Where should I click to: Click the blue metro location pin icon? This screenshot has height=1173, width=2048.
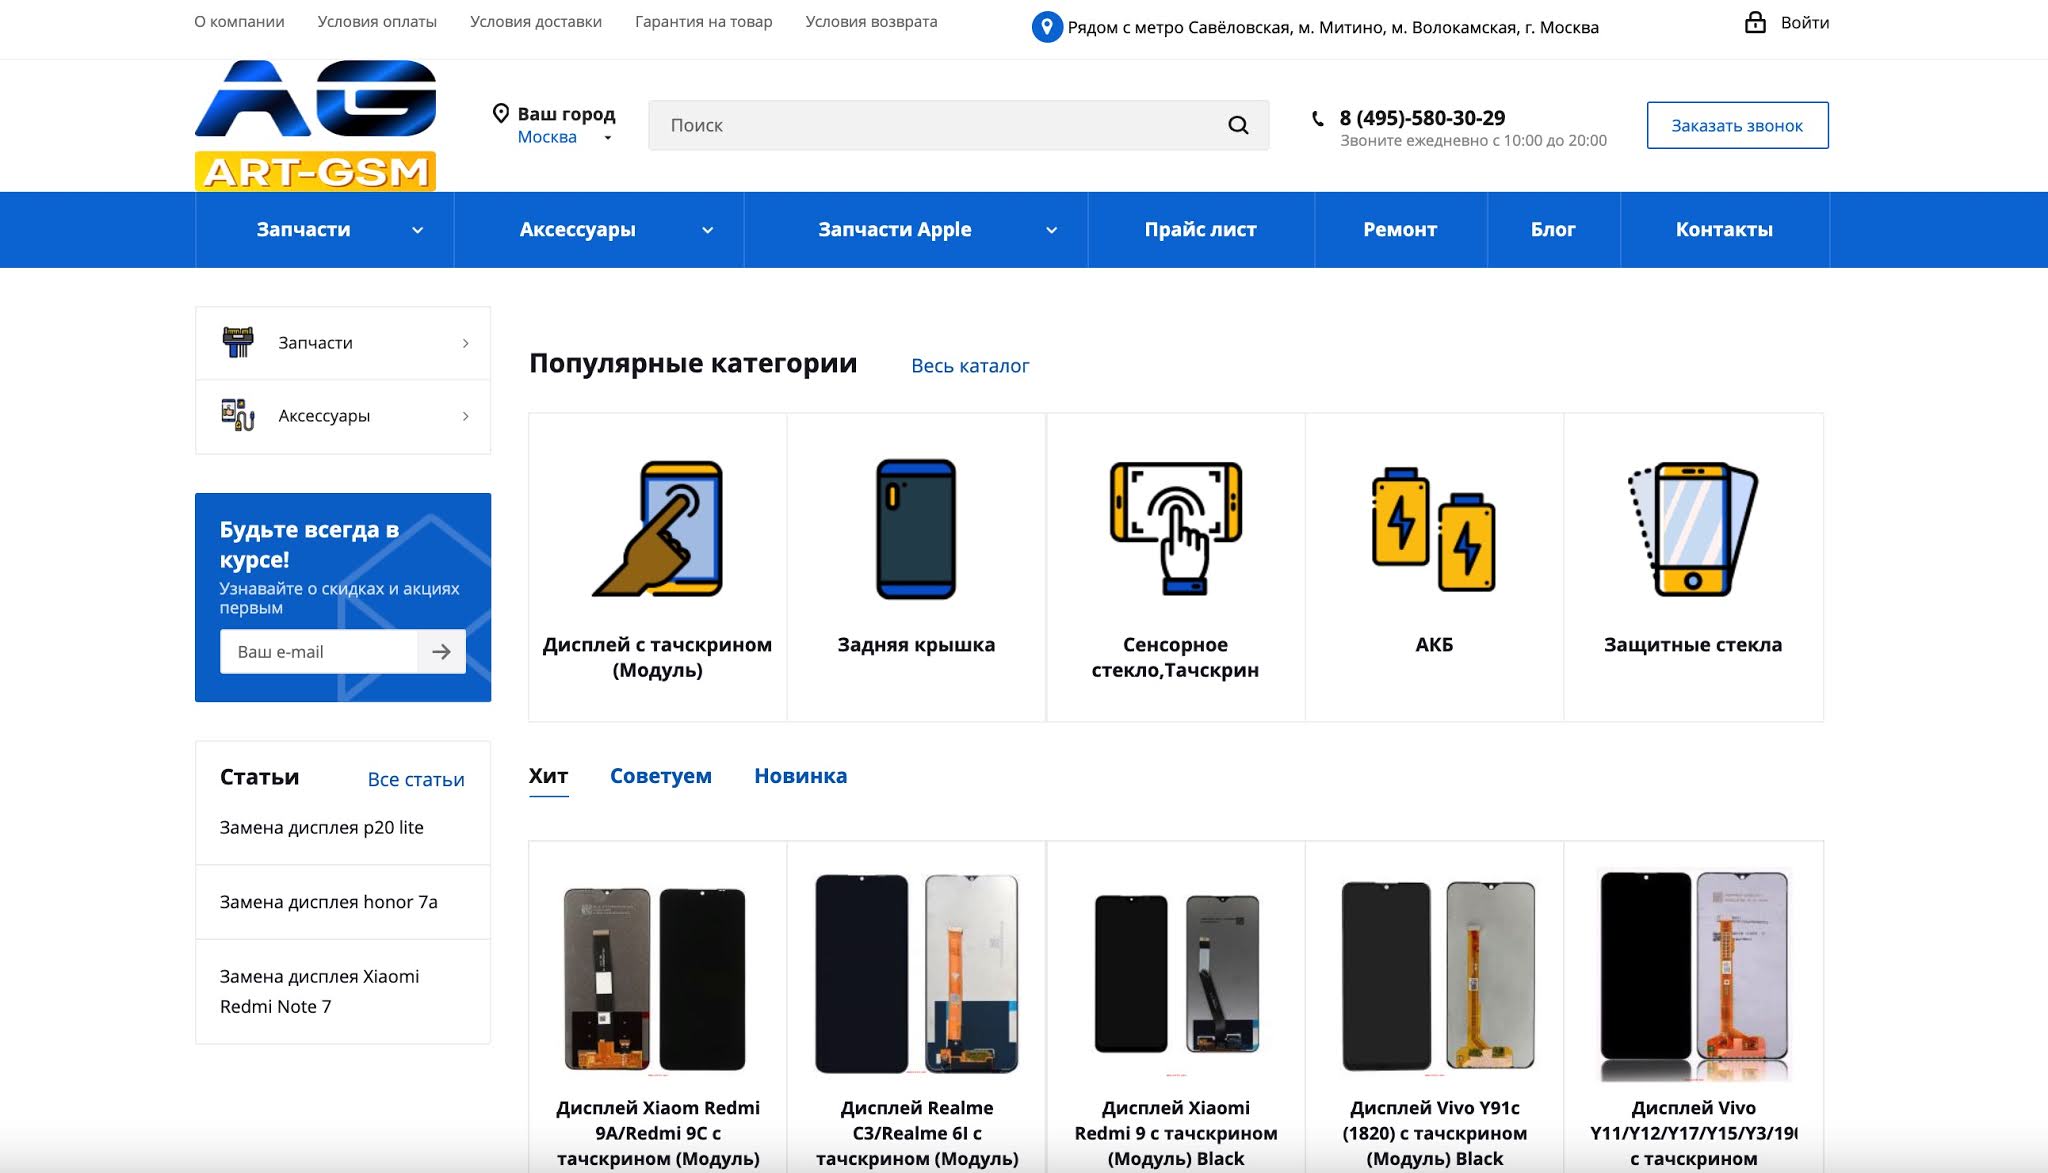tap(1046, 27)
